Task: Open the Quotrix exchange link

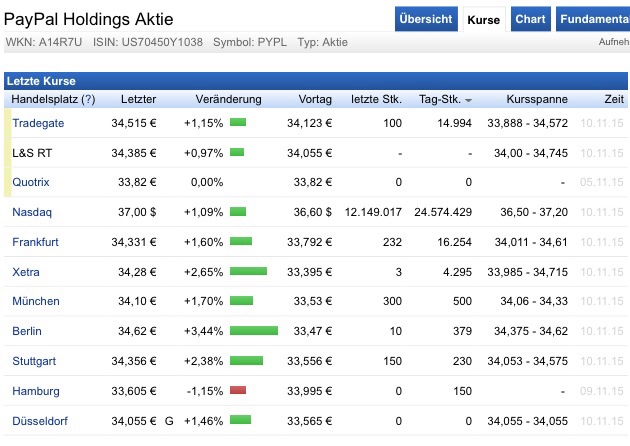Action: [x=31, y=182]
